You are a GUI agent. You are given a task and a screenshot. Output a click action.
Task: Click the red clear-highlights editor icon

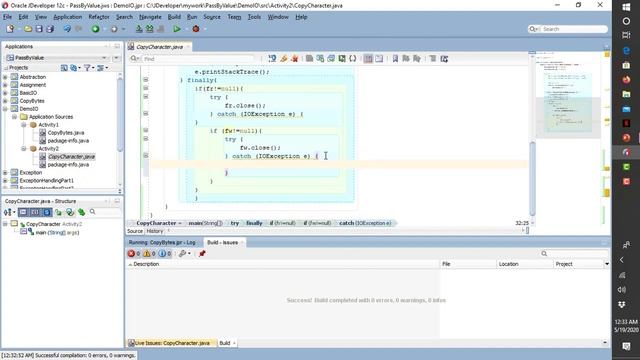click(x=294, y=59)
